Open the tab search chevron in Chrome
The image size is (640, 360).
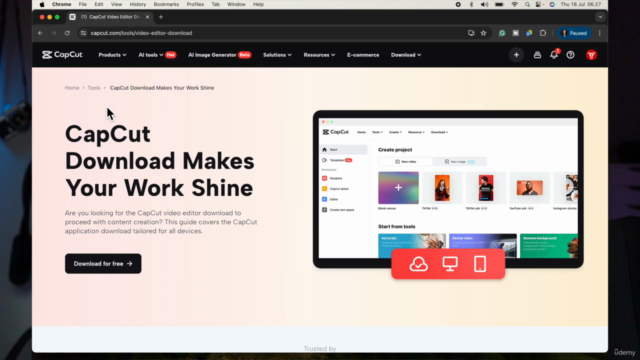(x=600, y=17)
